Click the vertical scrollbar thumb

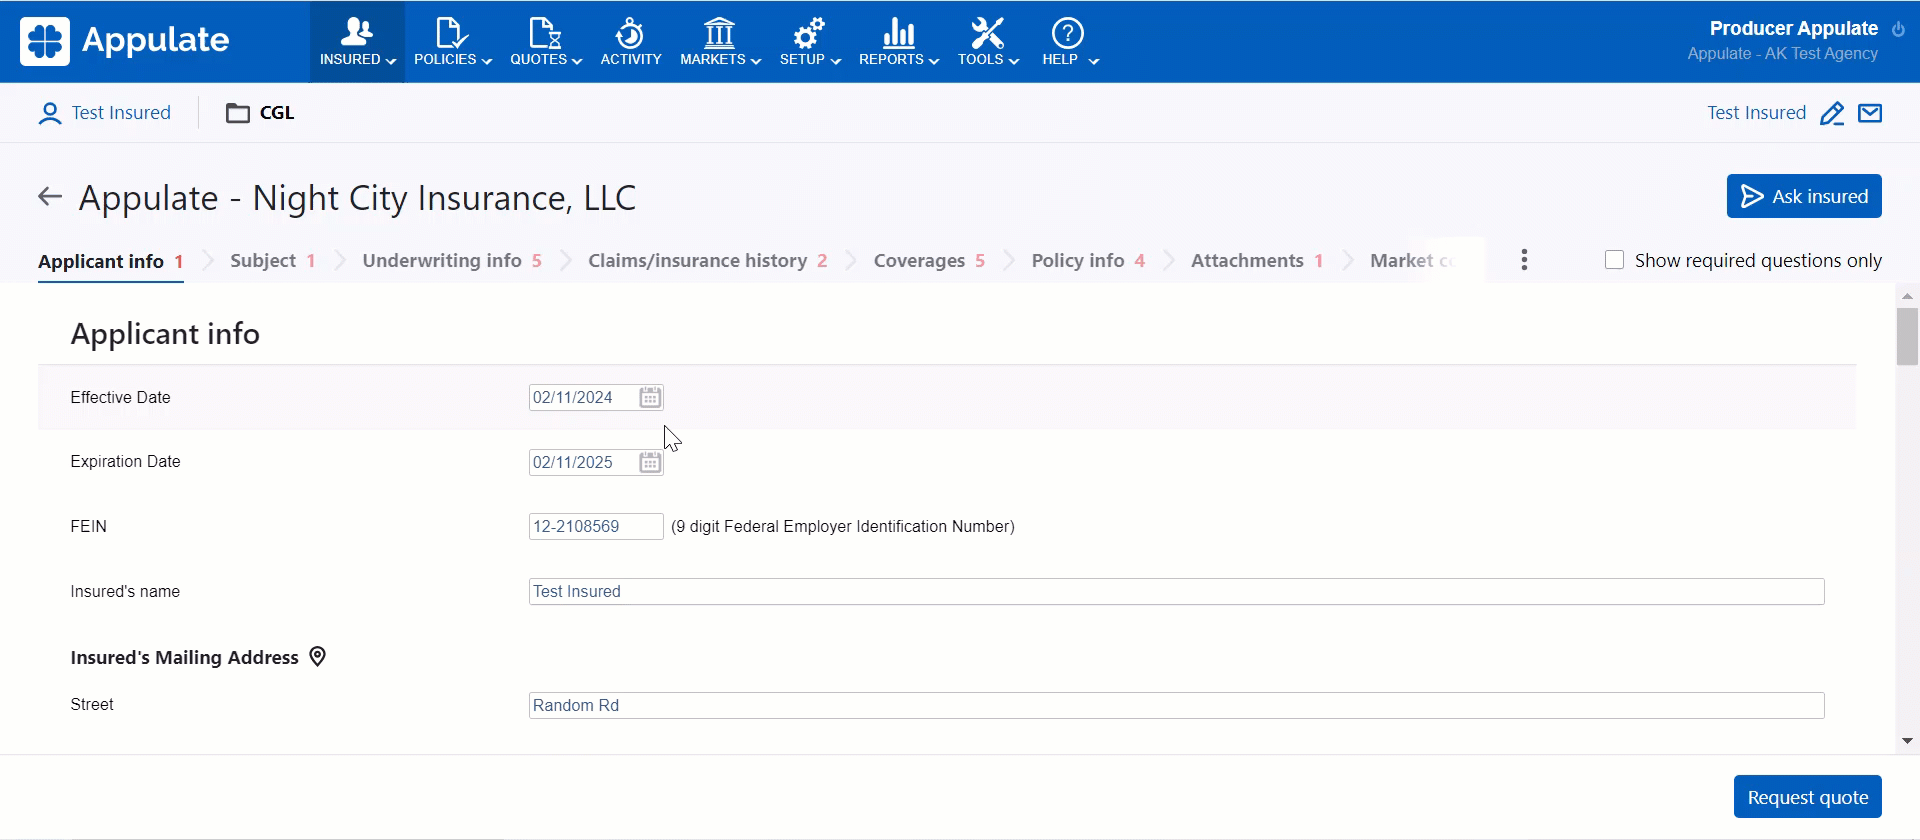click(1907, 337)
